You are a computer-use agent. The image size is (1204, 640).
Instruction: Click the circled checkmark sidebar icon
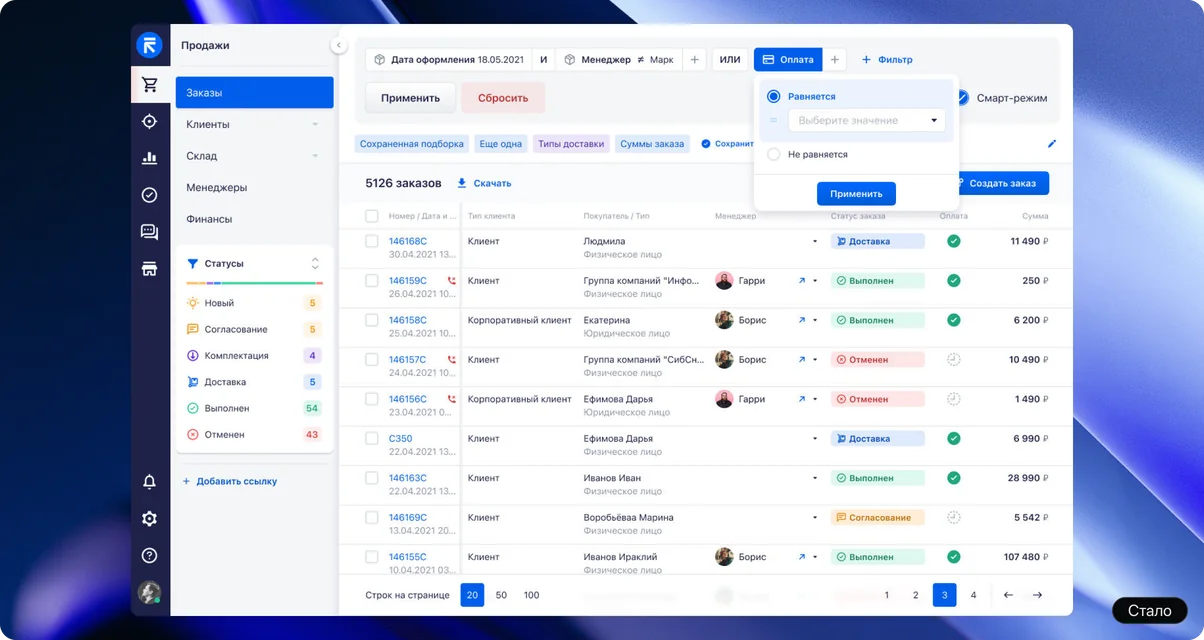point(150,195)
